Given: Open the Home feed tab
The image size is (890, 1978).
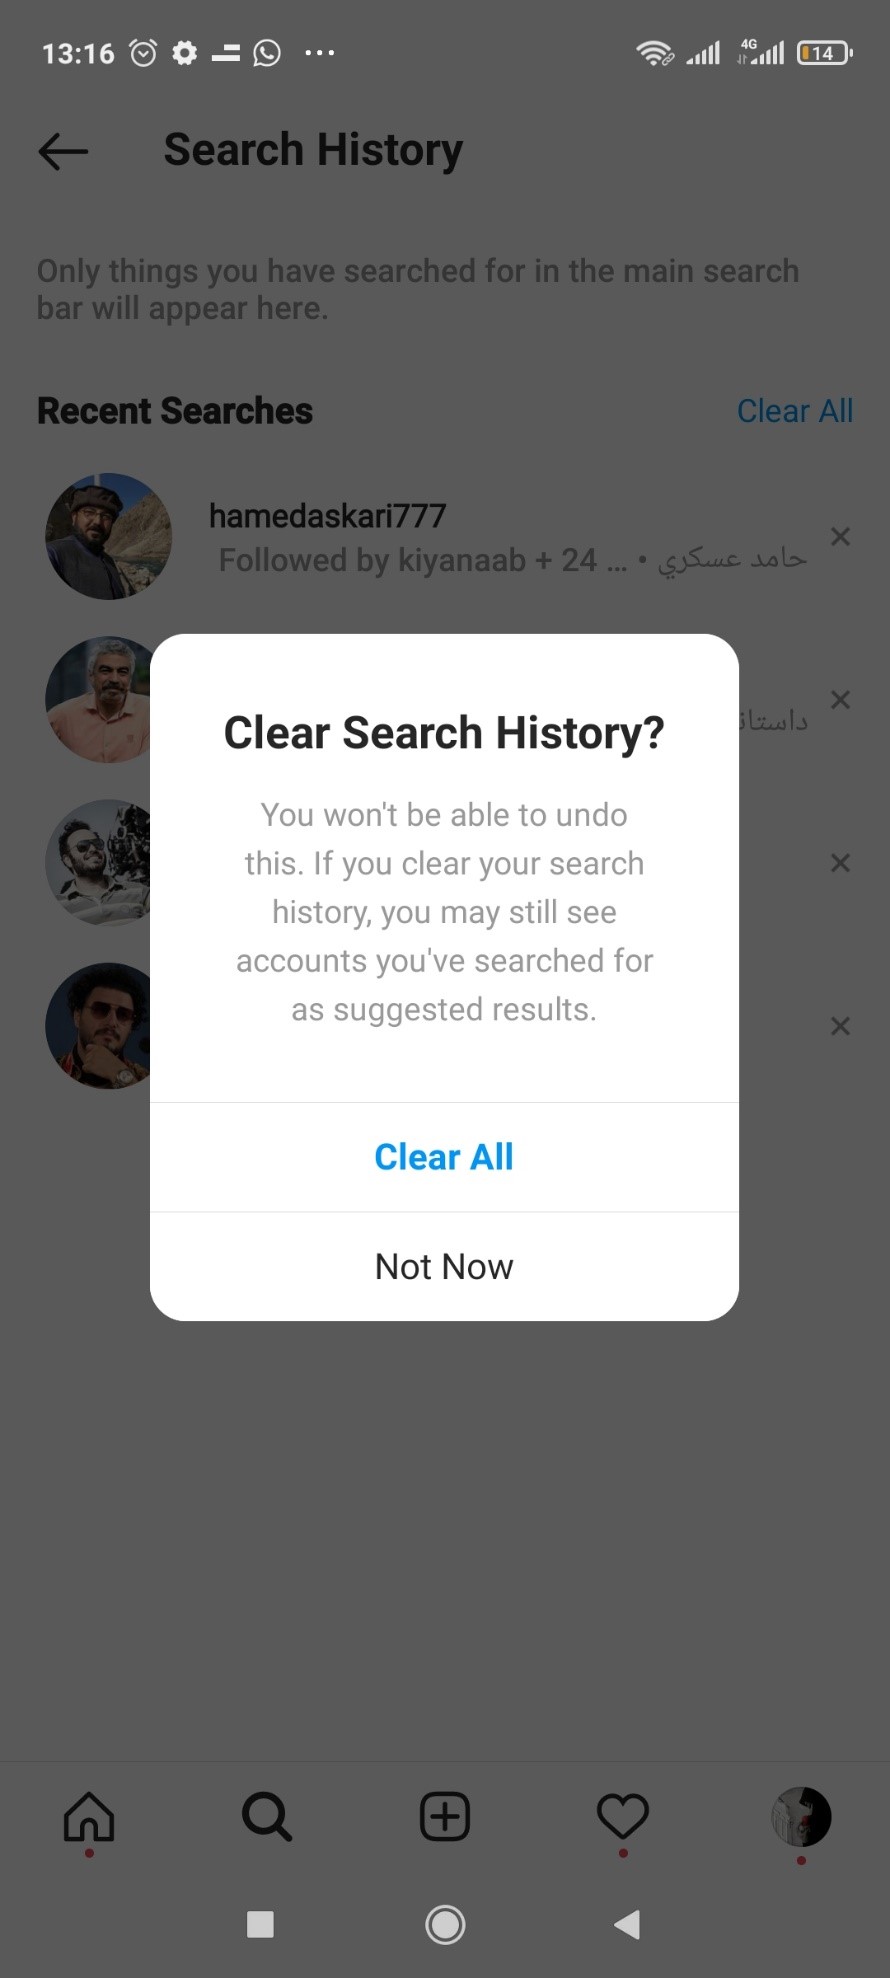Looking at the screenshot, I should [x=89, y=1817].
